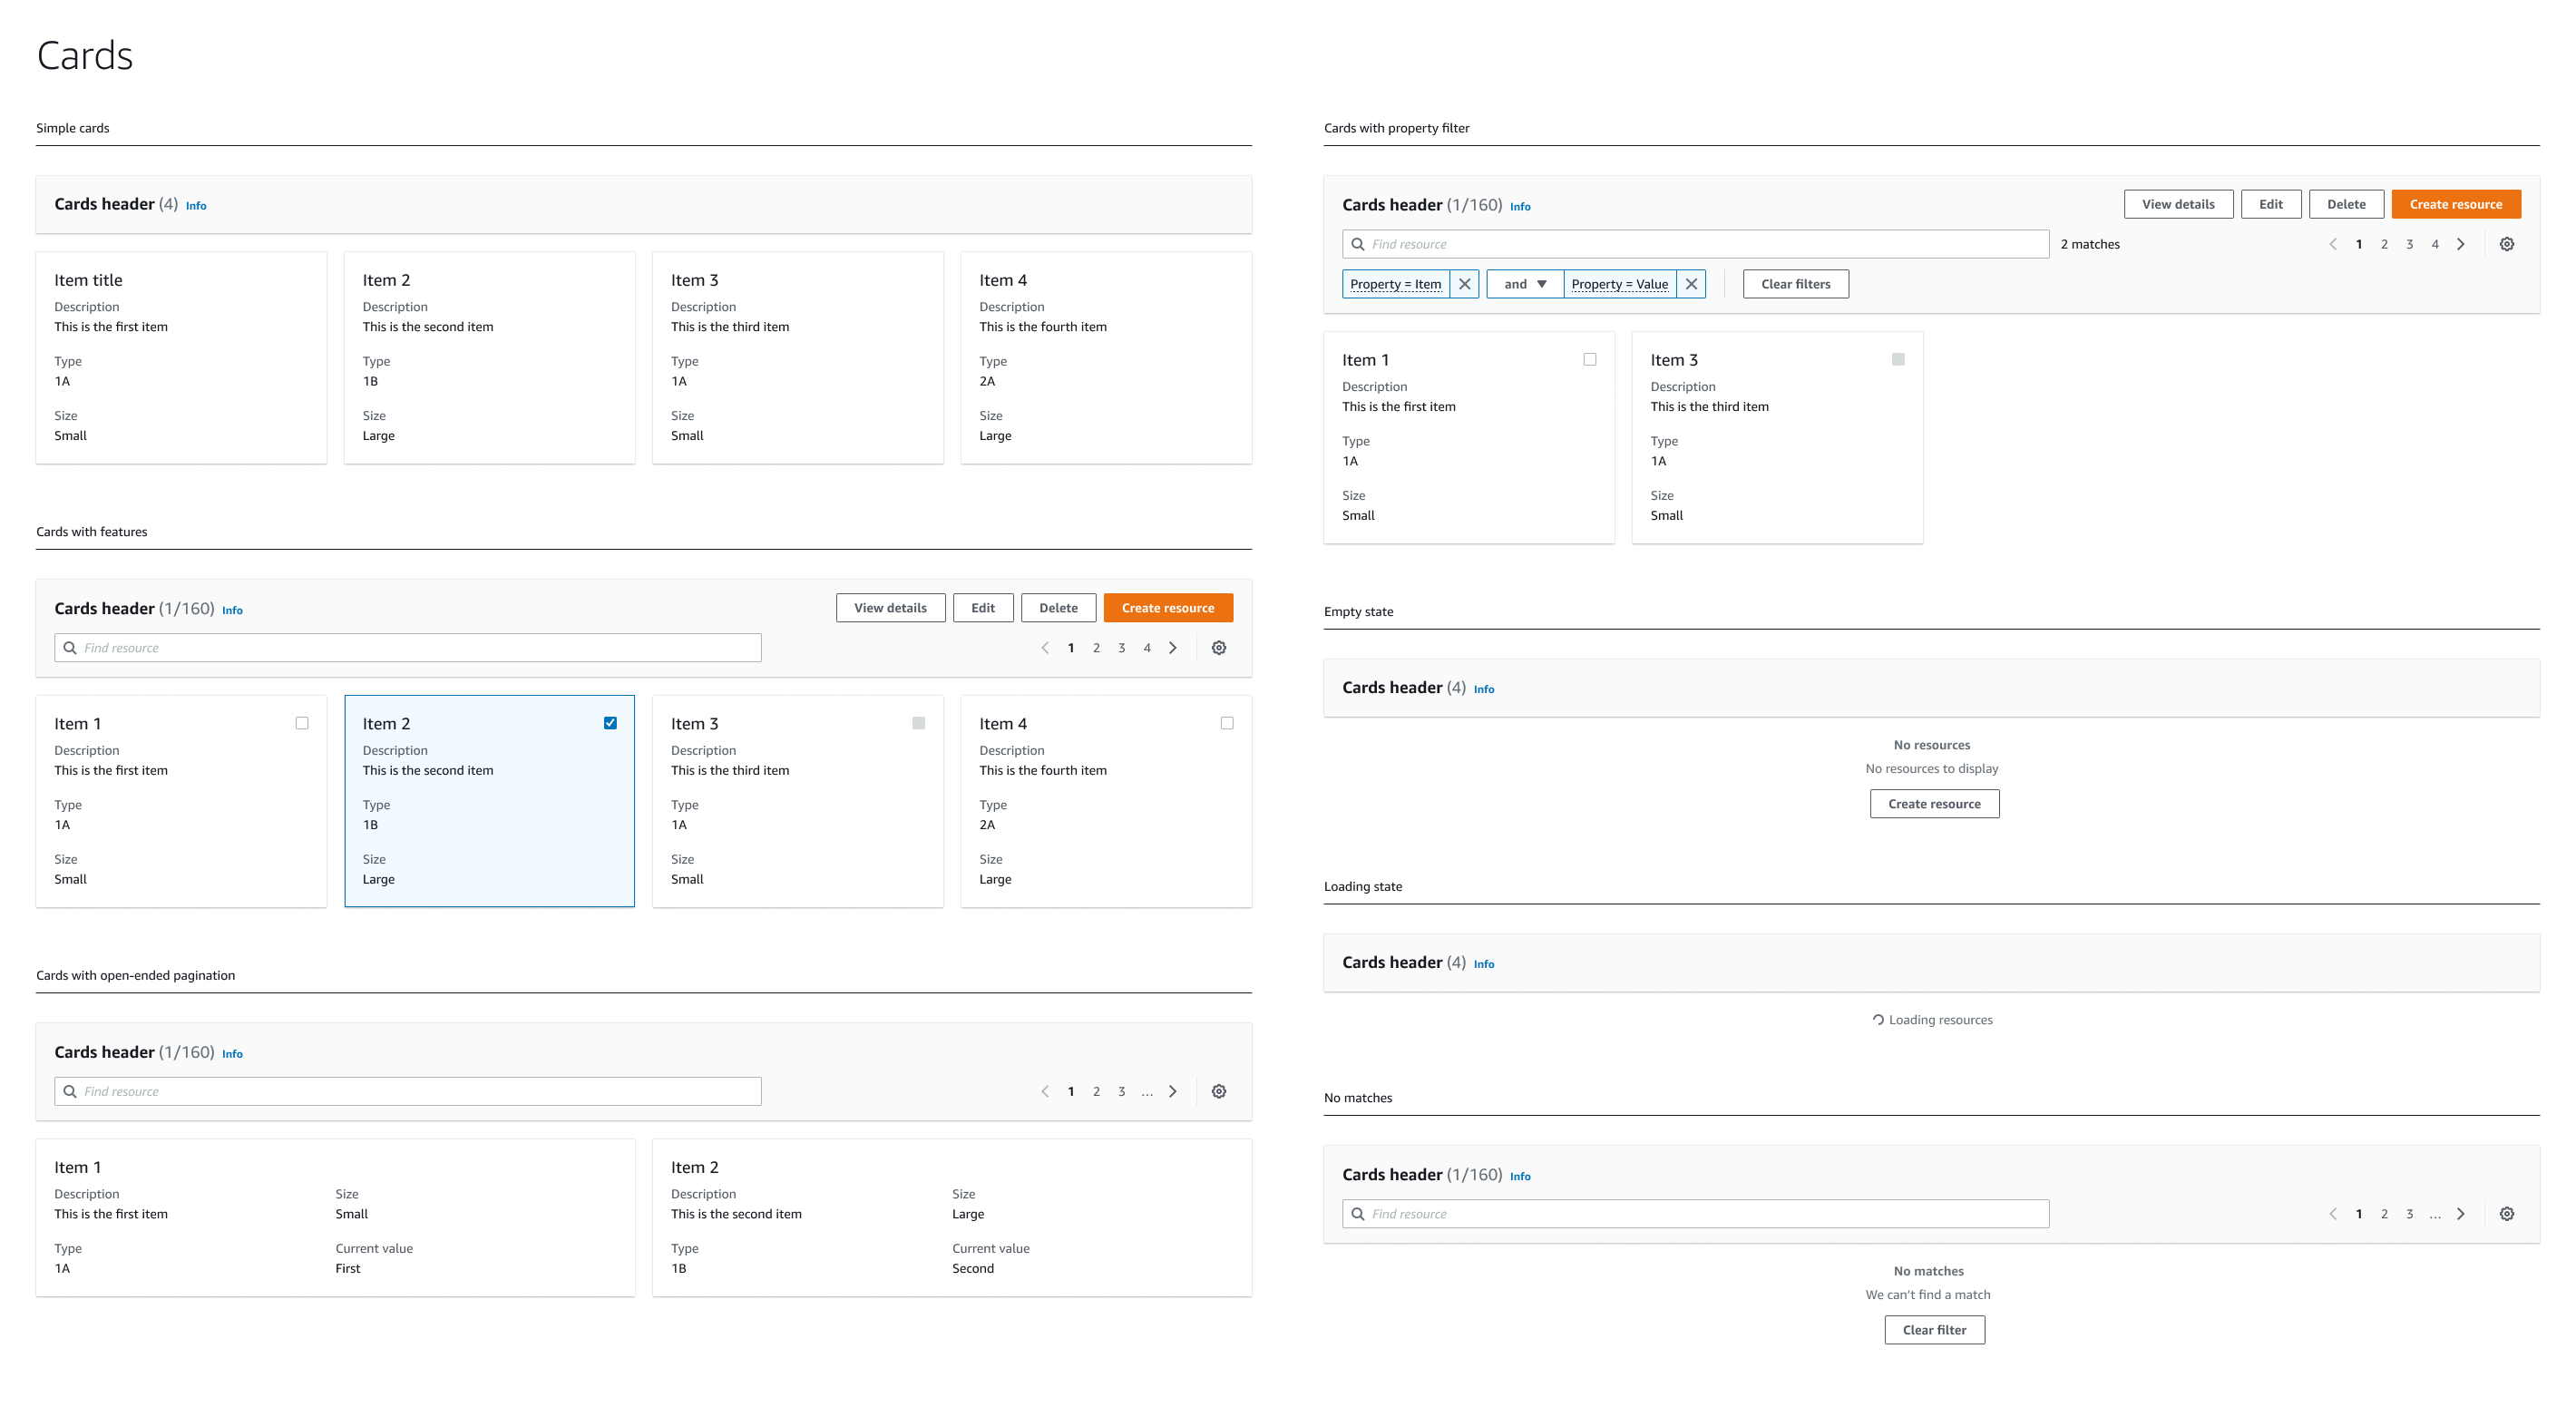2576x1417 pixels.
Task: Open settings gear in No matches section
Action: 2506,1214
